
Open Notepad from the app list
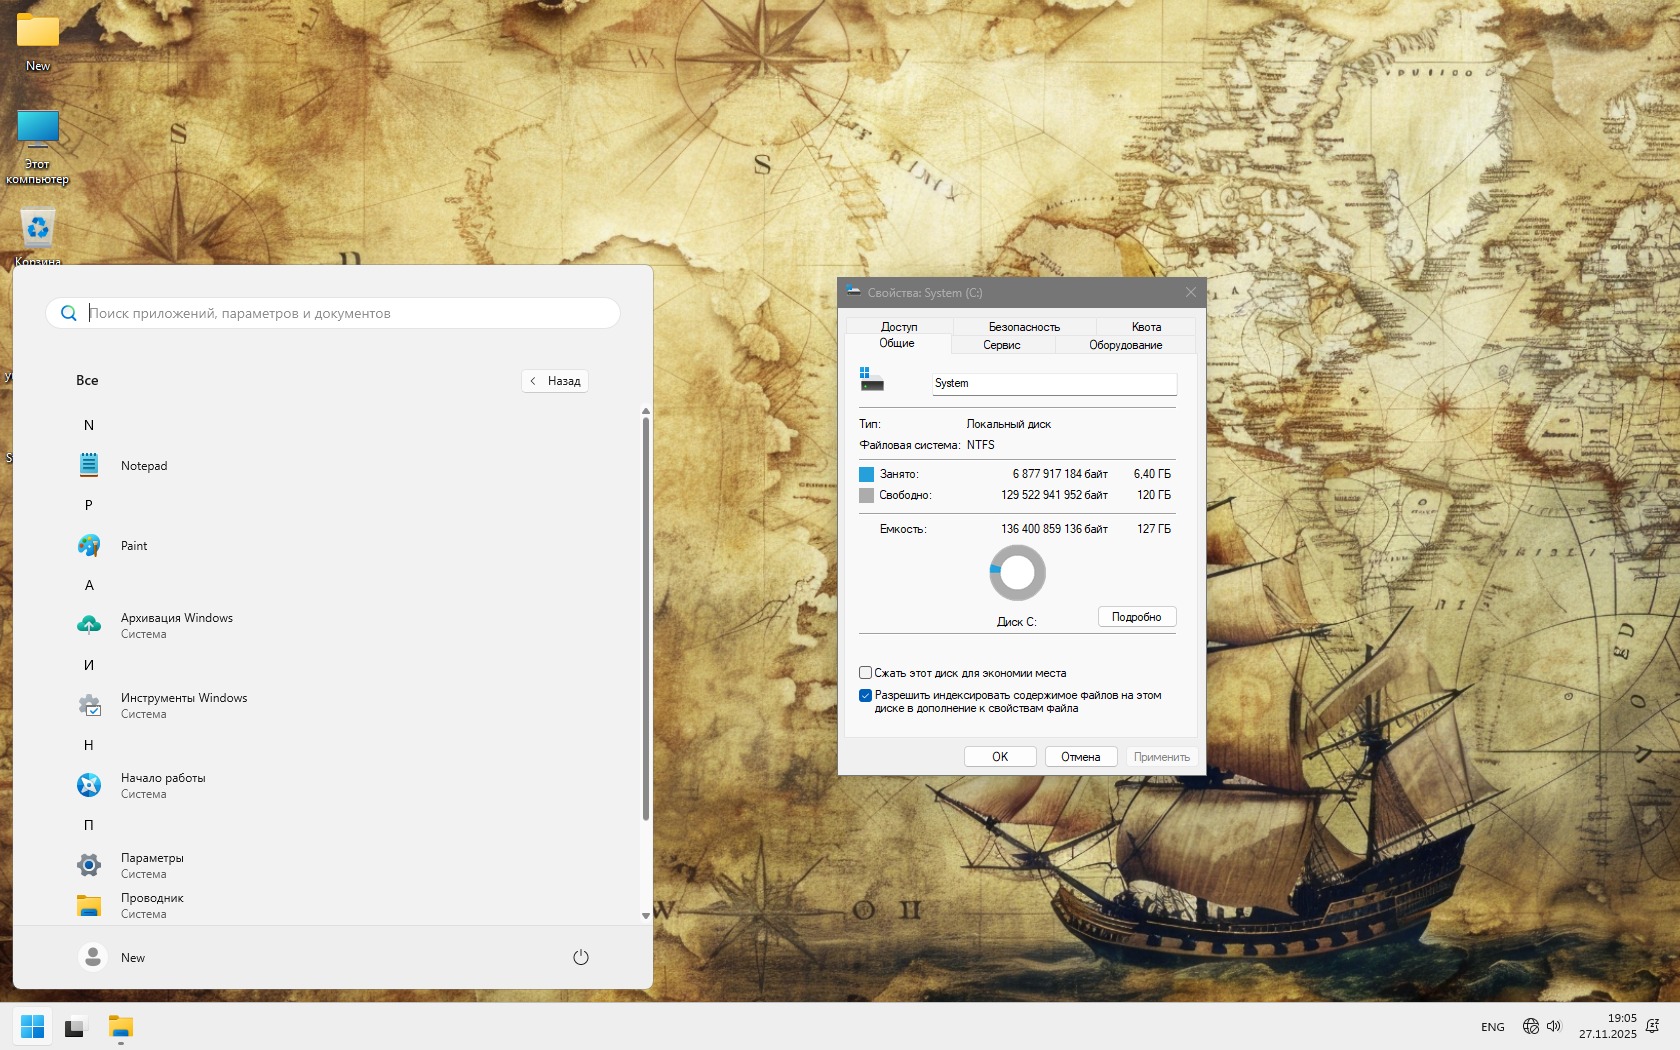pos(143,465)
